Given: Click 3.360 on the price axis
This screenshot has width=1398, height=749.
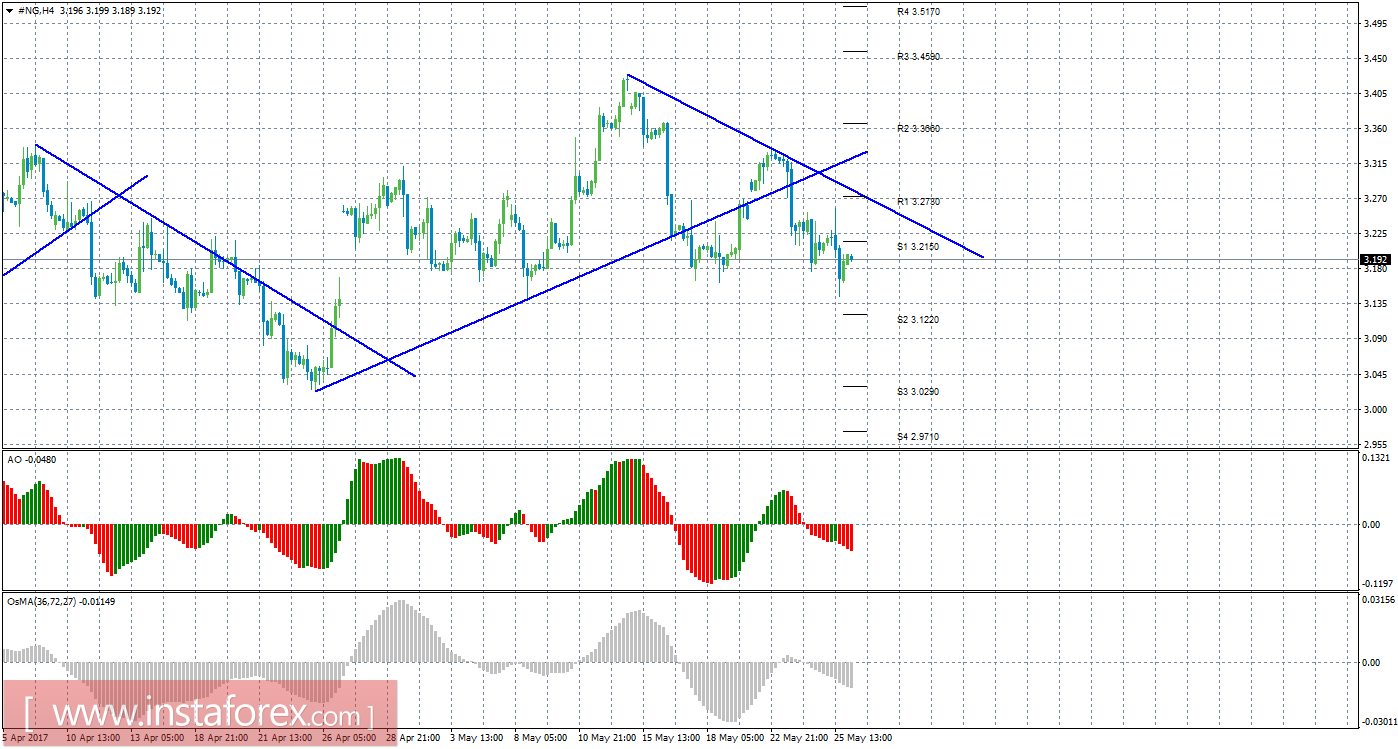Looking at the screenshot, I should point(1374,129).
